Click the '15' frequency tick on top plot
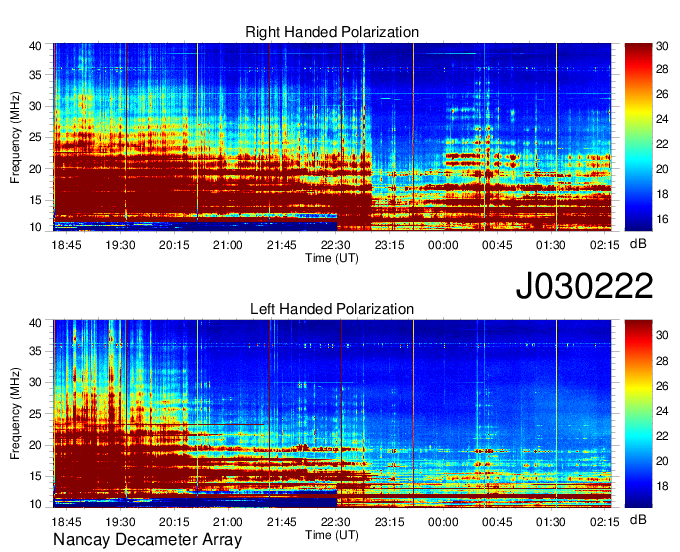The image size is (680, 552). [x=35, y=200]
